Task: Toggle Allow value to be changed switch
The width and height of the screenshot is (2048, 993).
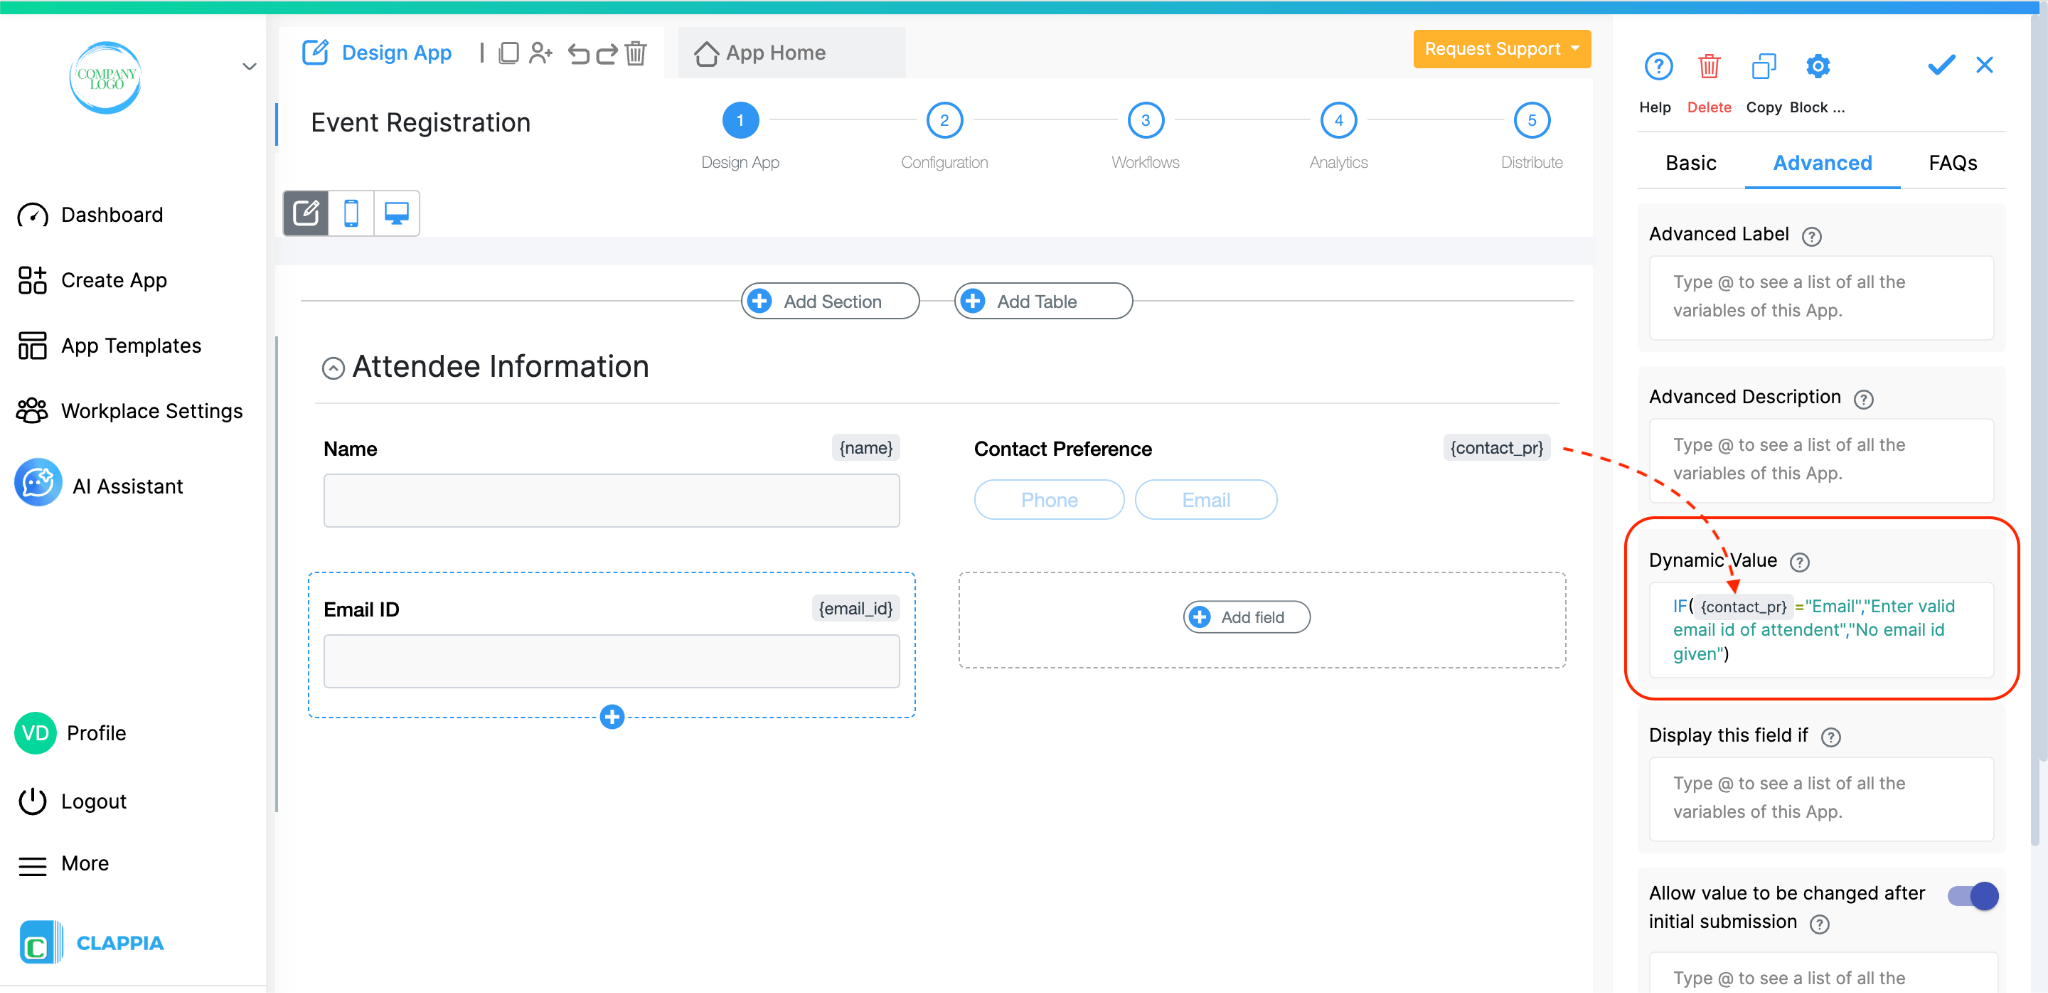Action: tap(1973, 896)
